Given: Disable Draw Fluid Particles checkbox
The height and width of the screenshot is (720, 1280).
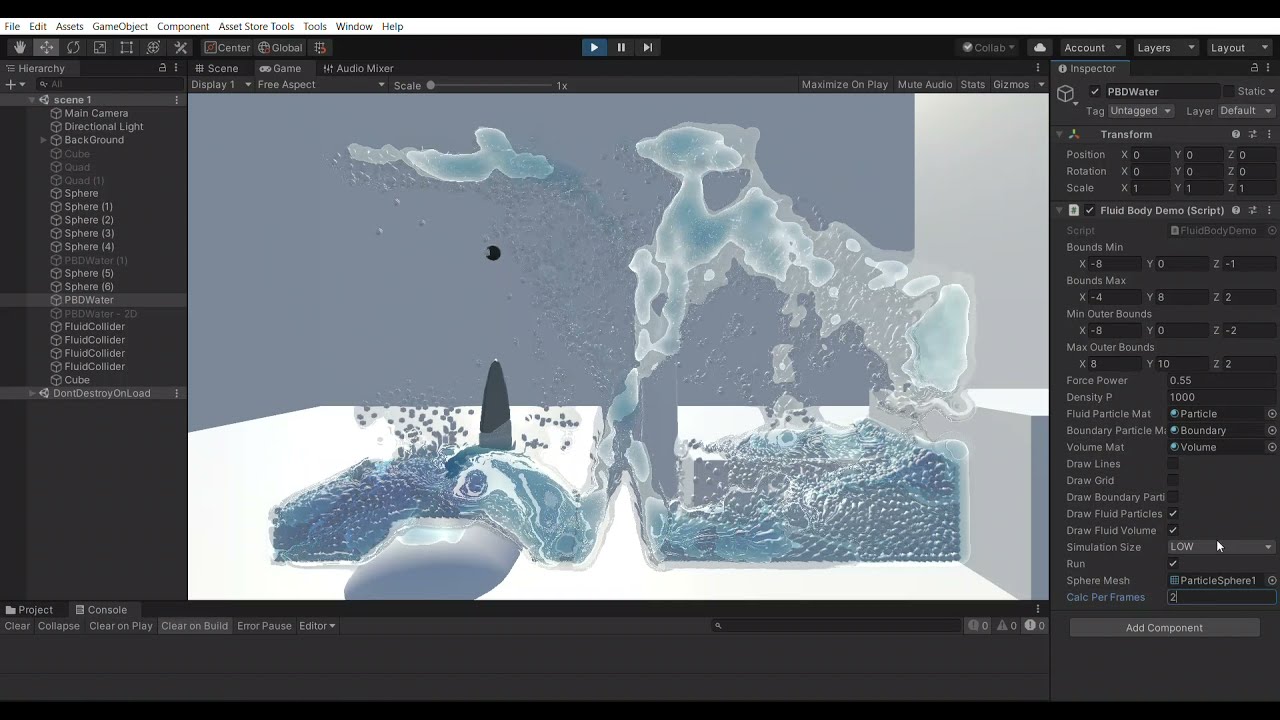Looking at the screenshot, I should click(1173, 514).
